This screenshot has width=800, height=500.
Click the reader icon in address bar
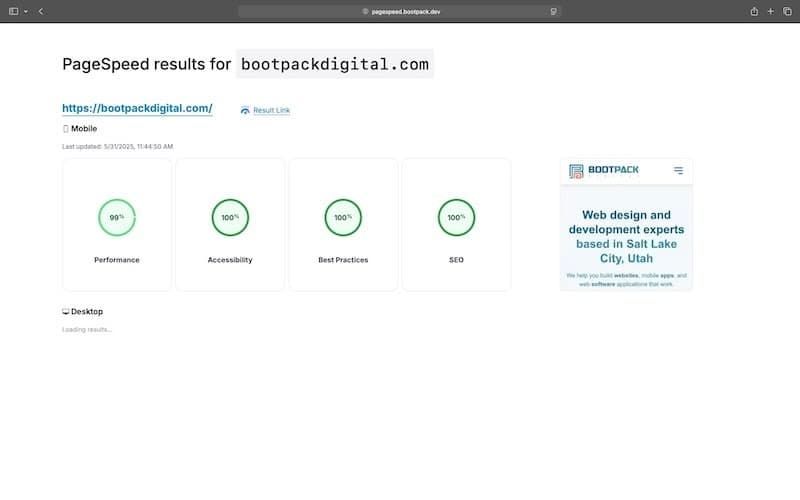[553, 11]
